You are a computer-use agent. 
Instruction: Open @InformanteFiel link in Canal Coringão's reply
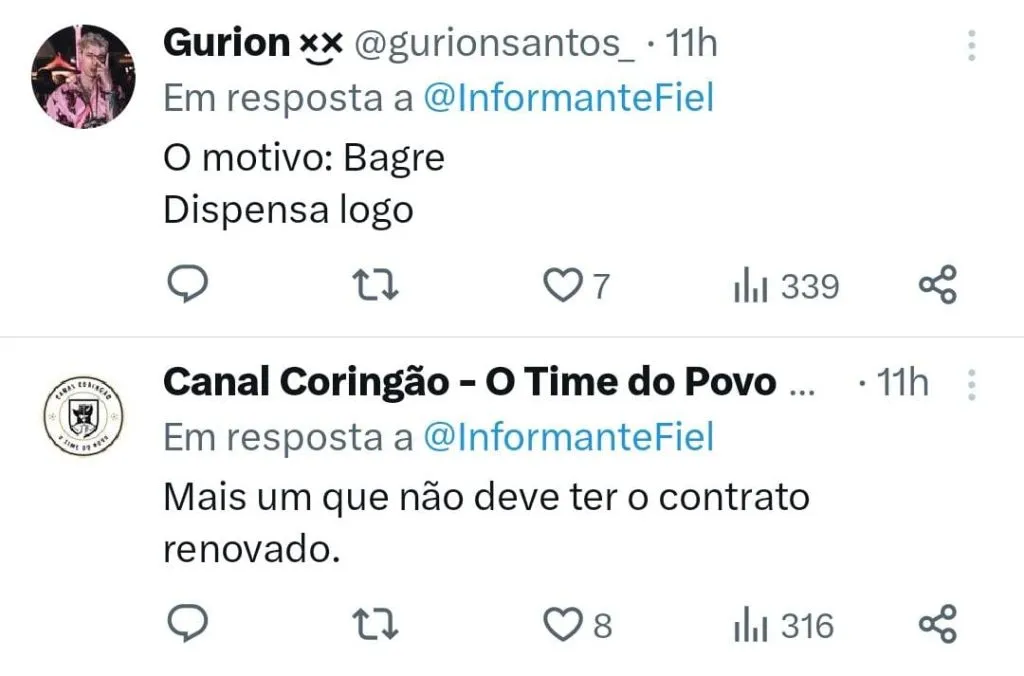tap(568, 438)
